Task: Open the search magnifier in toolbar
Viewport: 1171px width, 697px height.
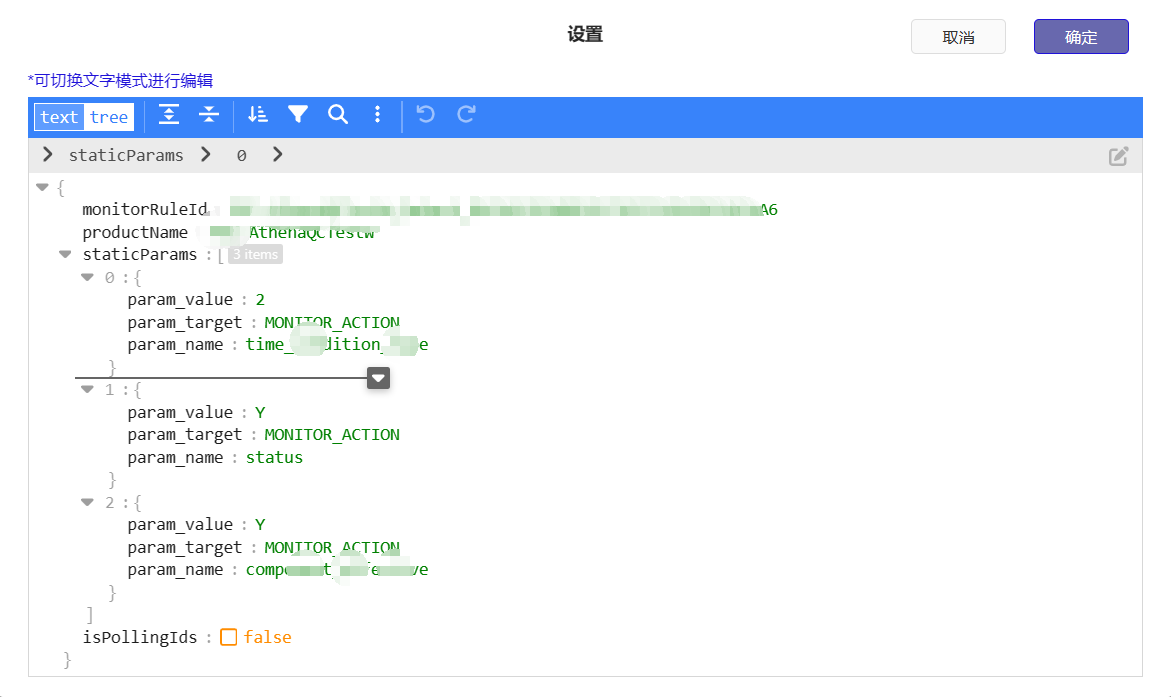Action: coord(338,116)
